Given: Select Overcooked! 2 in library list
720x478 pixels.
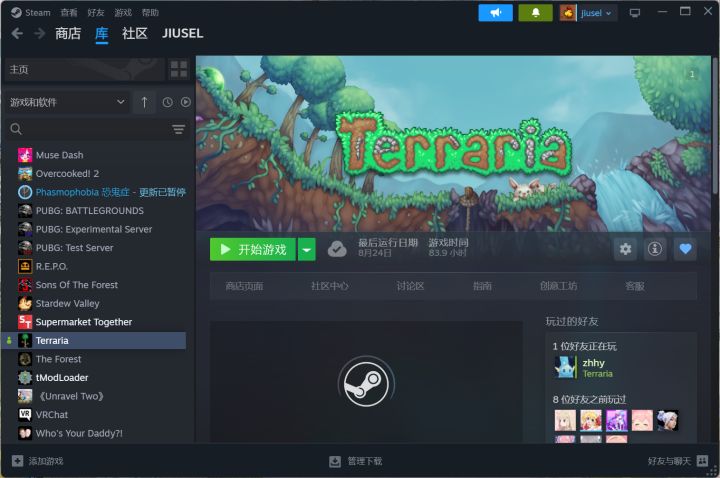Looking at the screenshot, I should 101,174.
